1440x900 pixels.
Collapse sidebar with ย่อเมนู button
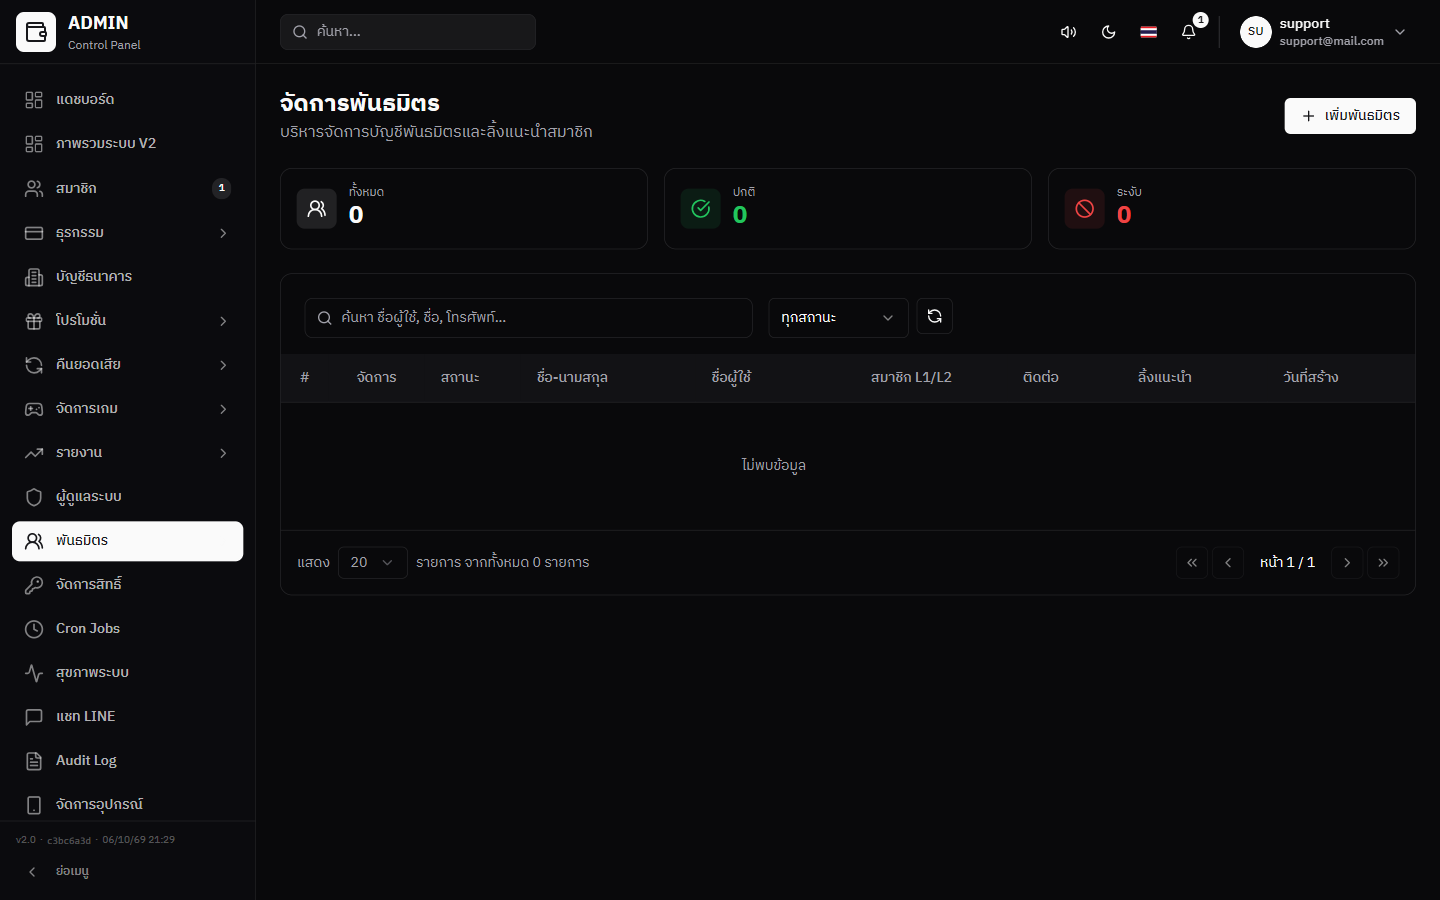point(128,871)
